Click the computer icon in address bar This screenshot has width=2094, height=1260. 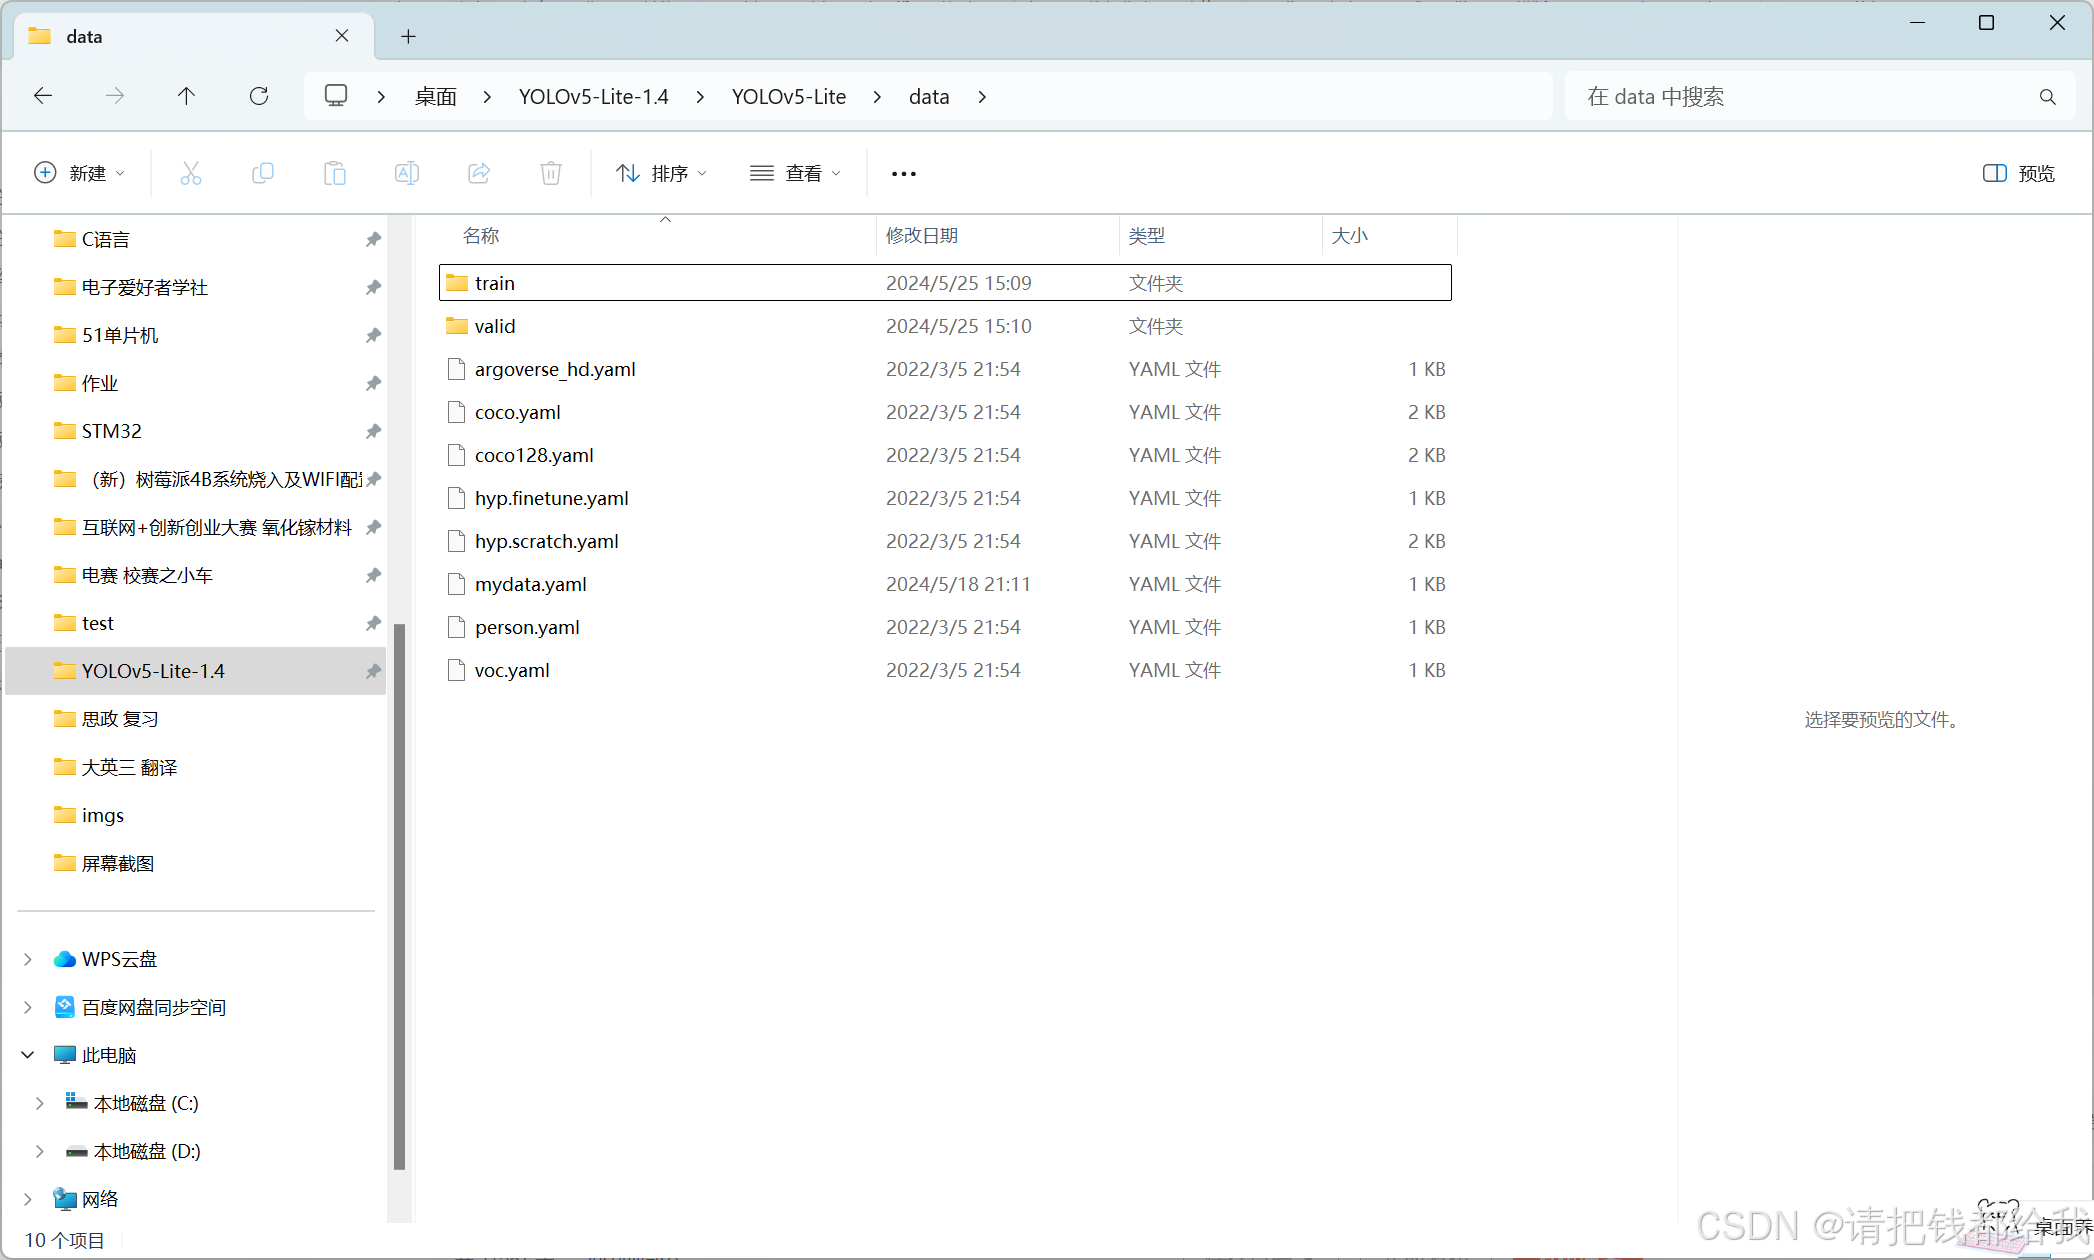pos(336,96)
